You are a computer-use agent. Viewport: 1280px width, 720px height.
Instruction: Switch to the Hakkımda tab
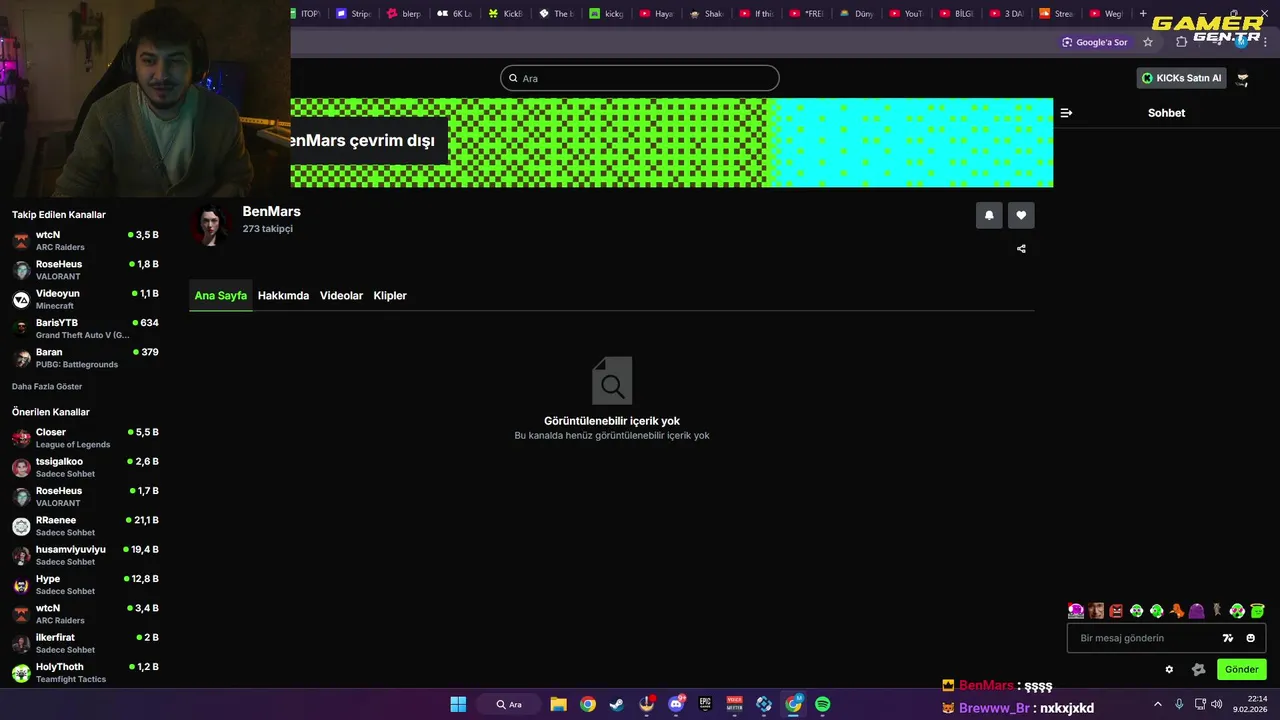(283, 296)
